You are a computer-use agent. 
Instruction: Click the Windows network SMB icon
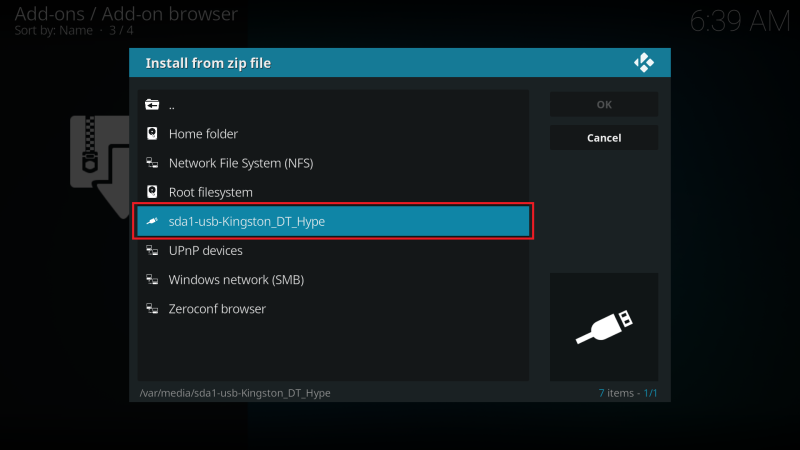click(152, 279)
